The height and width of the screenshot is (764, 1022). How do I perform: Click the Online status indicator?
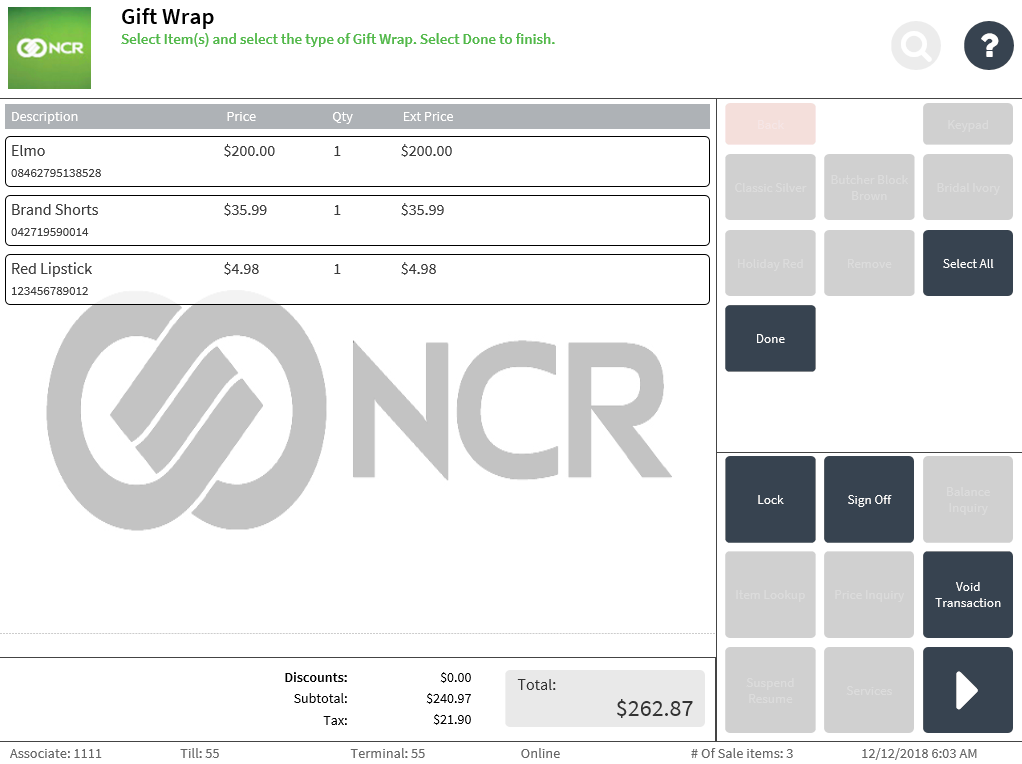pyautogui.click(x=540, y=754)
